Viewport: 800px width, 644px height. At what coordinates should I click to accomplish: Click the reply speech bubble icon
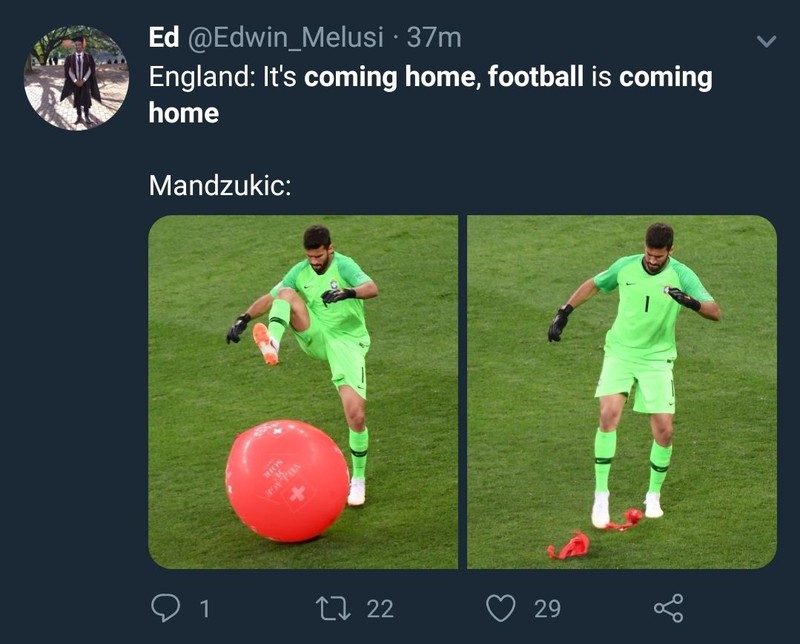click(166, 608)
